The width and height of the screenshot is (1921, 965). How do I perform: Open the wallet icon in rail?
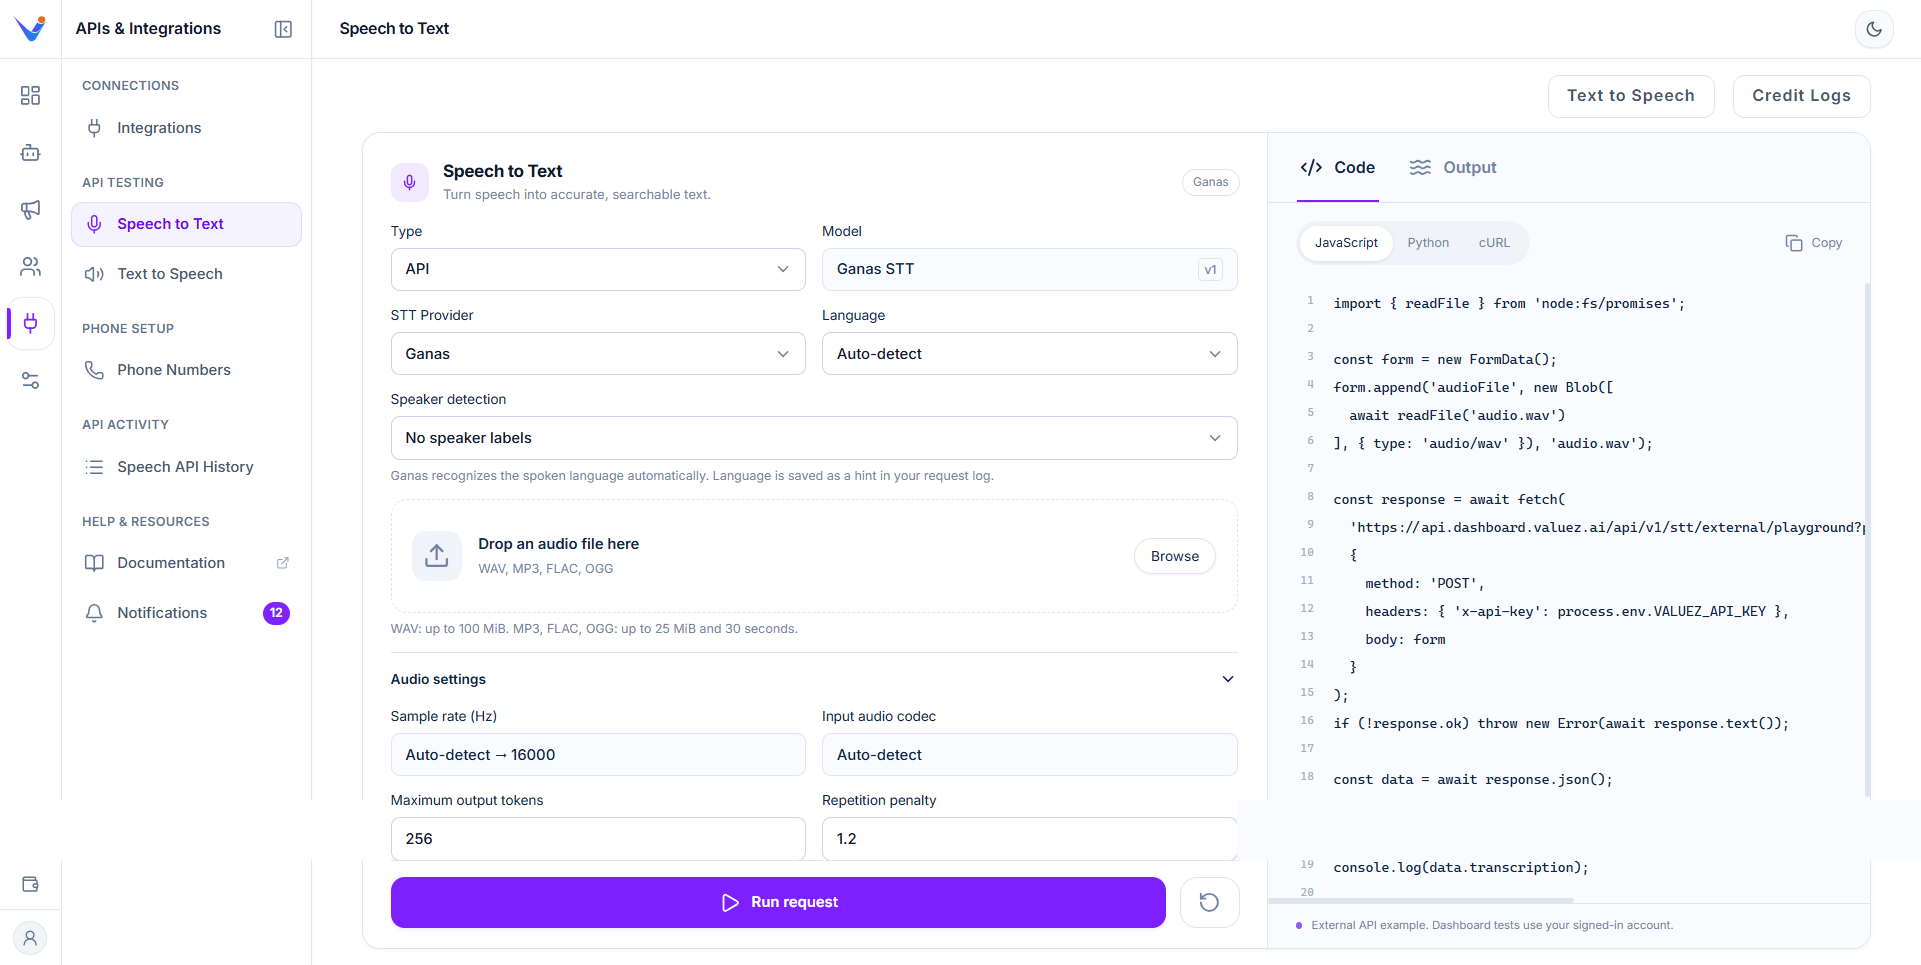pyautogui.click(x=30, y=884)
